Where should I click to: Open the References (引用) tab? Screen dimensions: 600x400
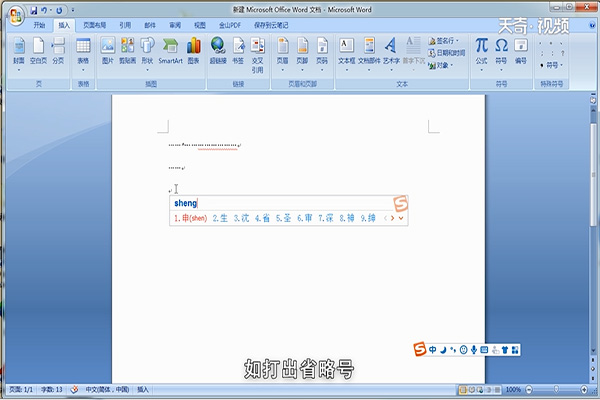pos(125,25)
